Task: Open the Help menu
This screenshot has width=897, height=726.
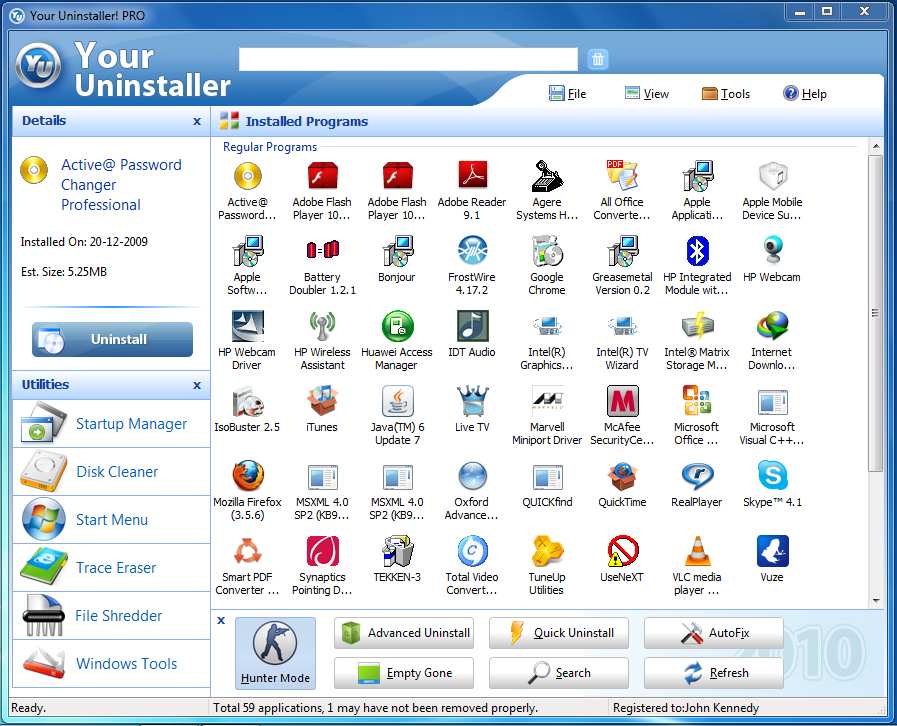Action: pos(805,94)
